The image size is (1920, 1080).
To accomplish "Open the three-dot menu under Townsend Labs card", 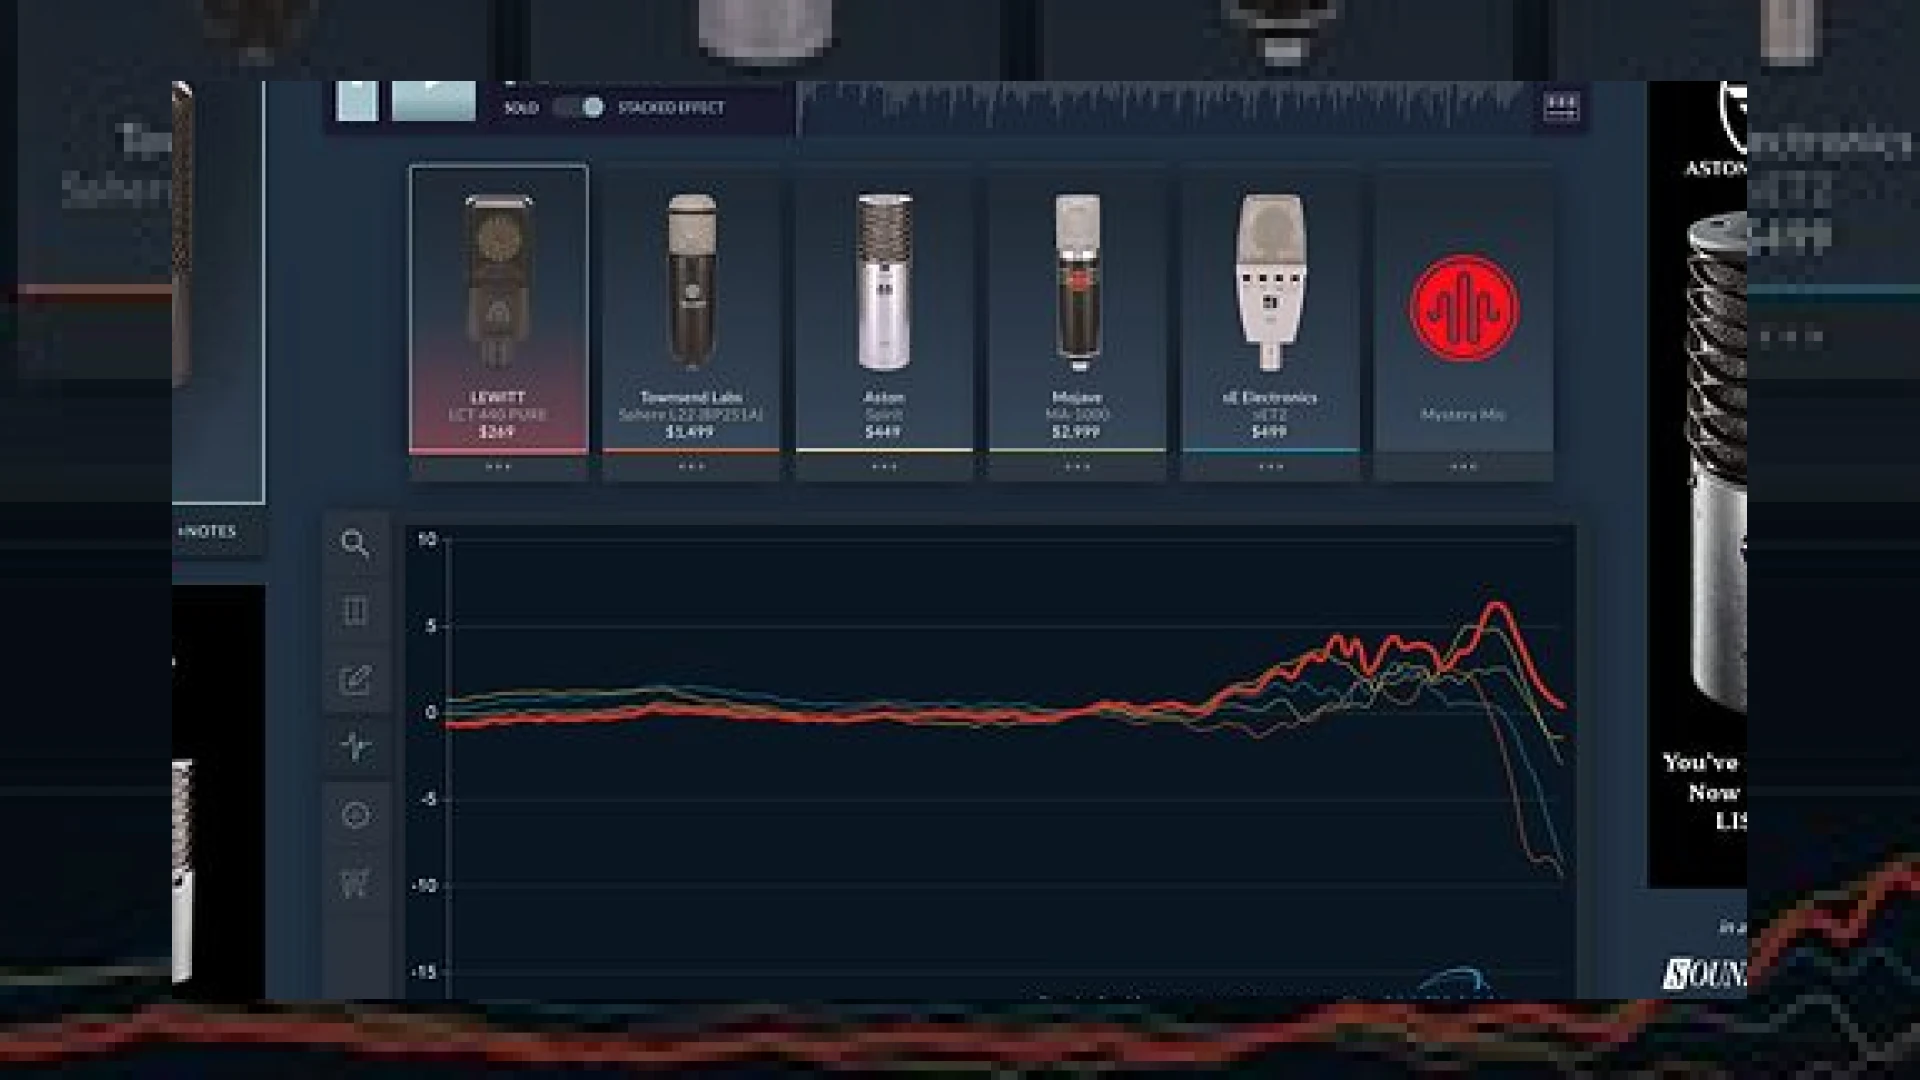I will coord(691,467).
